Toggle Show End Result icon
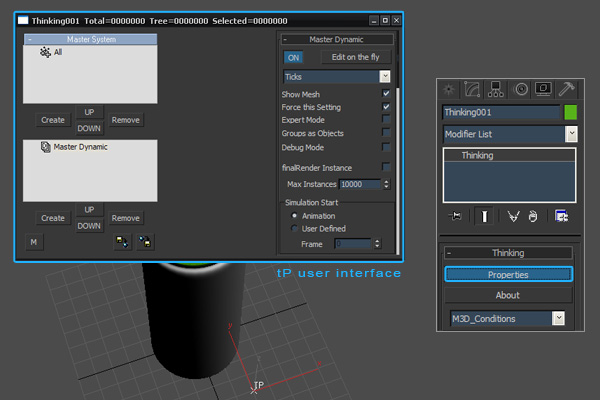The height and width of the screenshot is (400, 600). tap(484, 216)
